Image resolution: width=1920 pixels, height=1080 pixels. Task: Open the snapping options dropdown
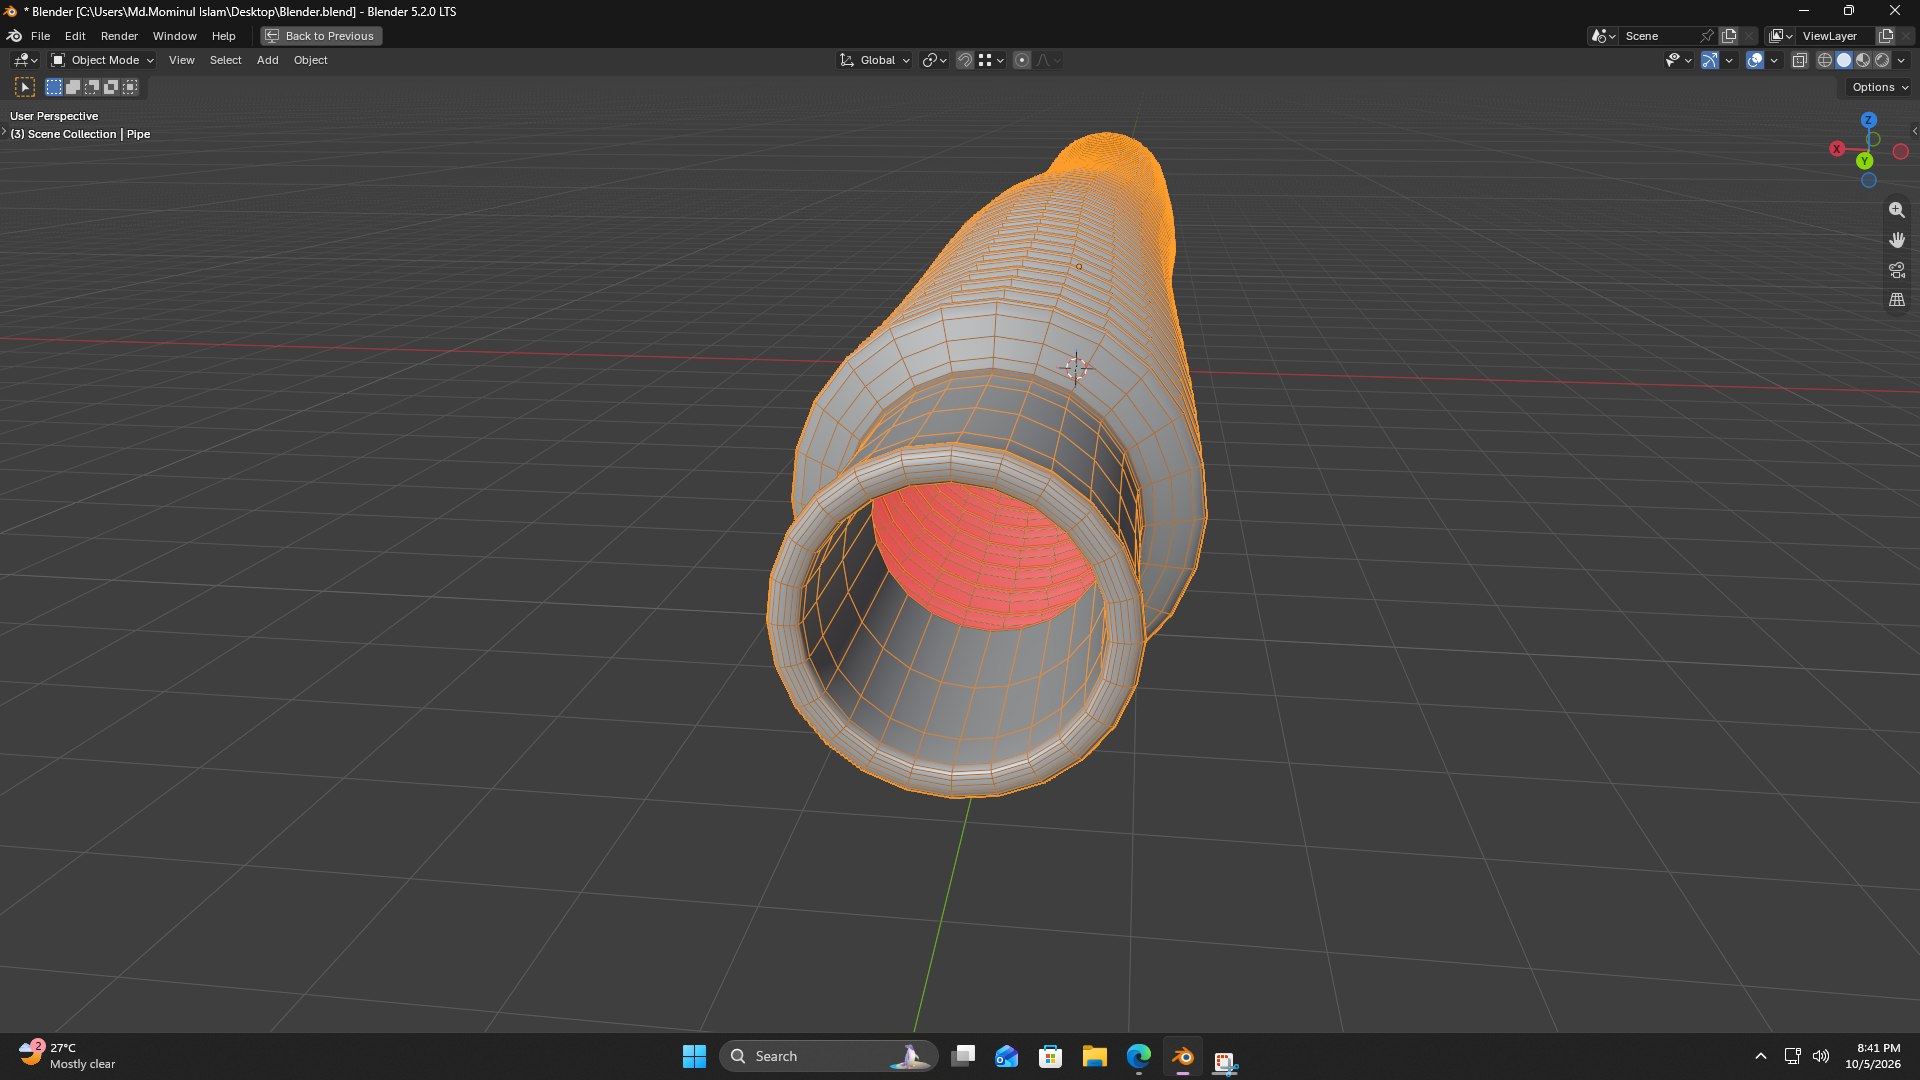tap(992, 60)
